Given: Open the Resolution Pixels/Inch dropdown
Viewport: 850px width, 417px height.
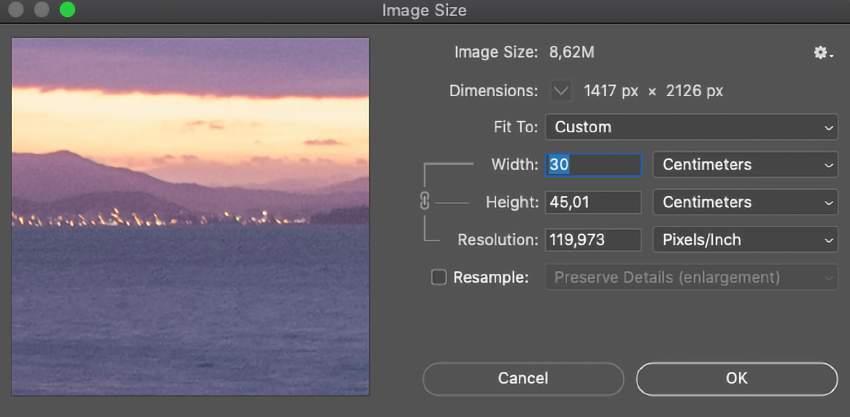Looking at the screenshot, I should [745, 240].
